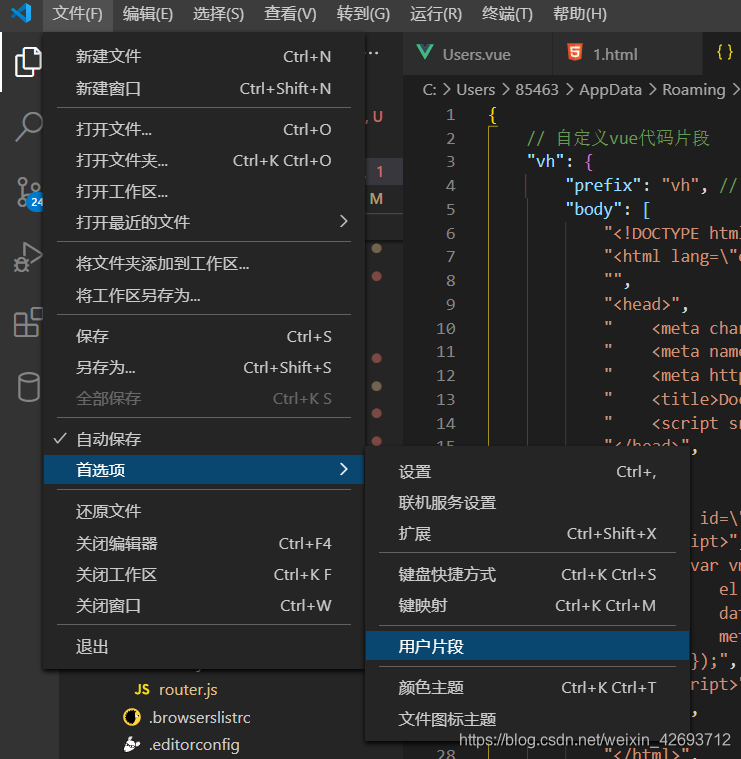741x759 pixels.
Task: Open 设置 in the preferences submenu
Action: [527, 471]
